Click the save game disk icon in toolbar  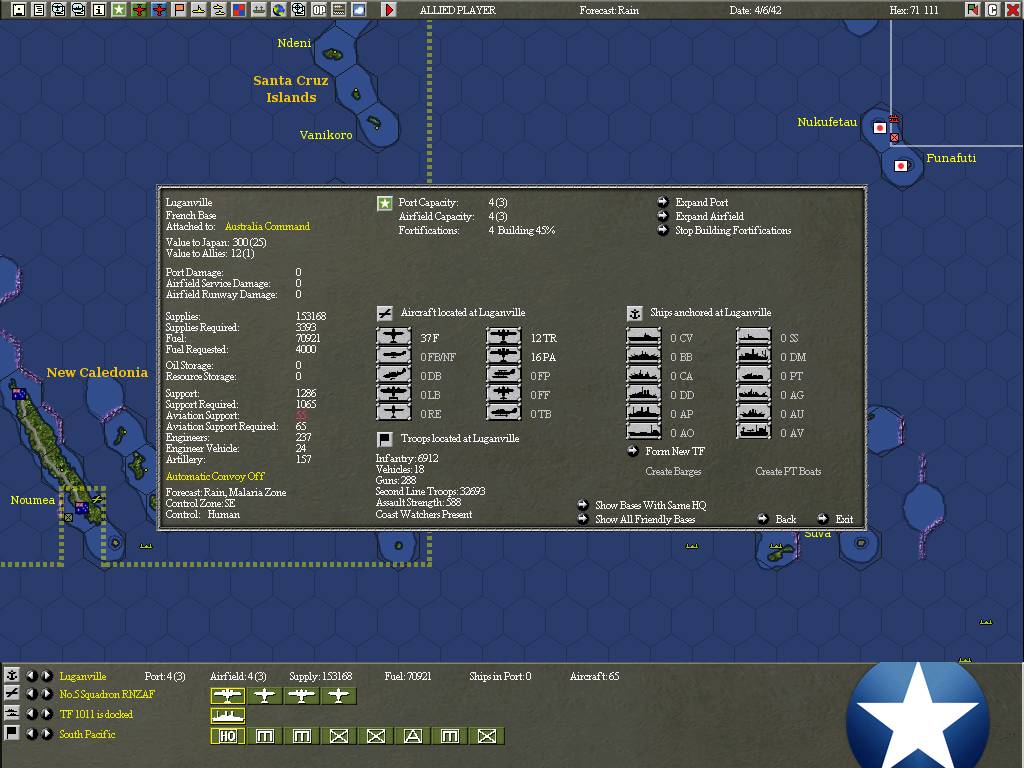tap(19, 10)
